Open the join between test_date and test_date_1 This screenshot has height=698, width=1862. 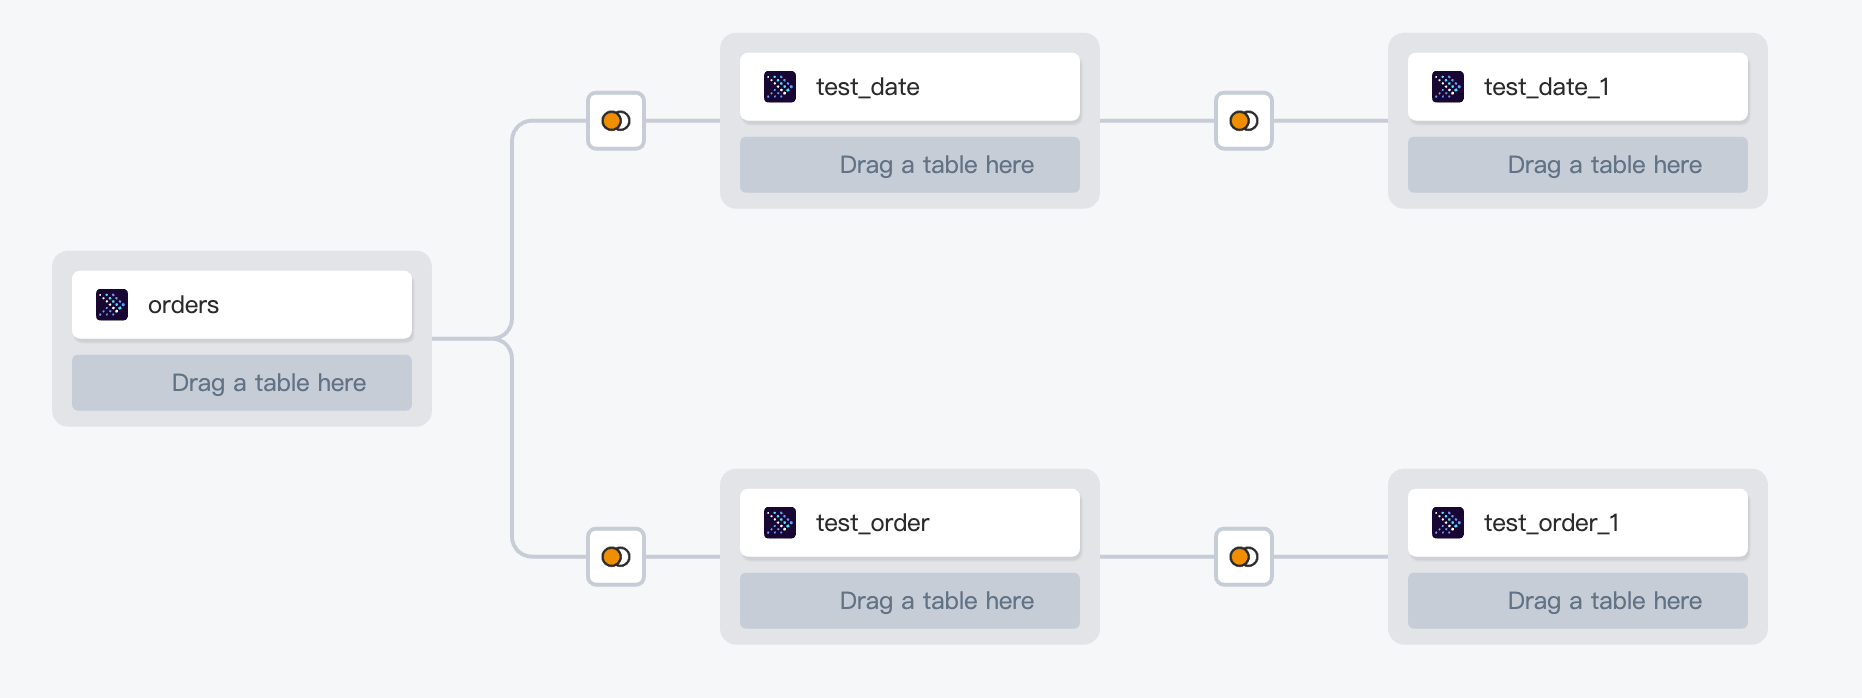pyautogui.click(x=1244, y=121)
